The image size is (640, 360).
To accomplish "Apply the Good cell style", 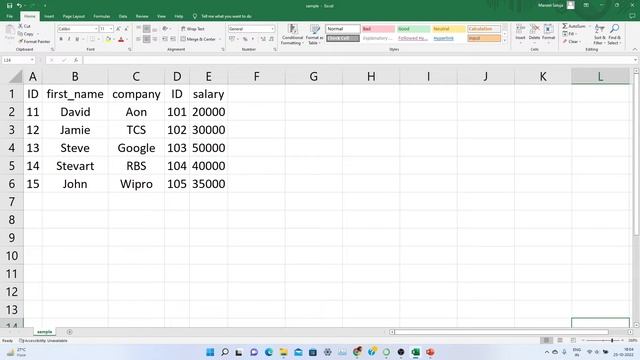I will (413, 29).
